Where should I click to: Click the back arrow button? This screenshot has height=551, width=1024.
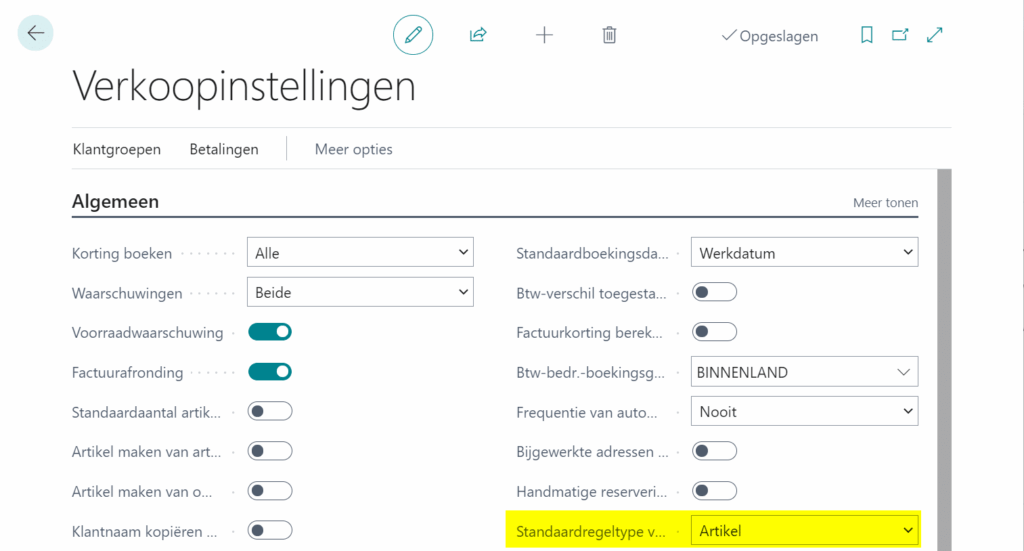pyautogui.click(x=36, y=34)
